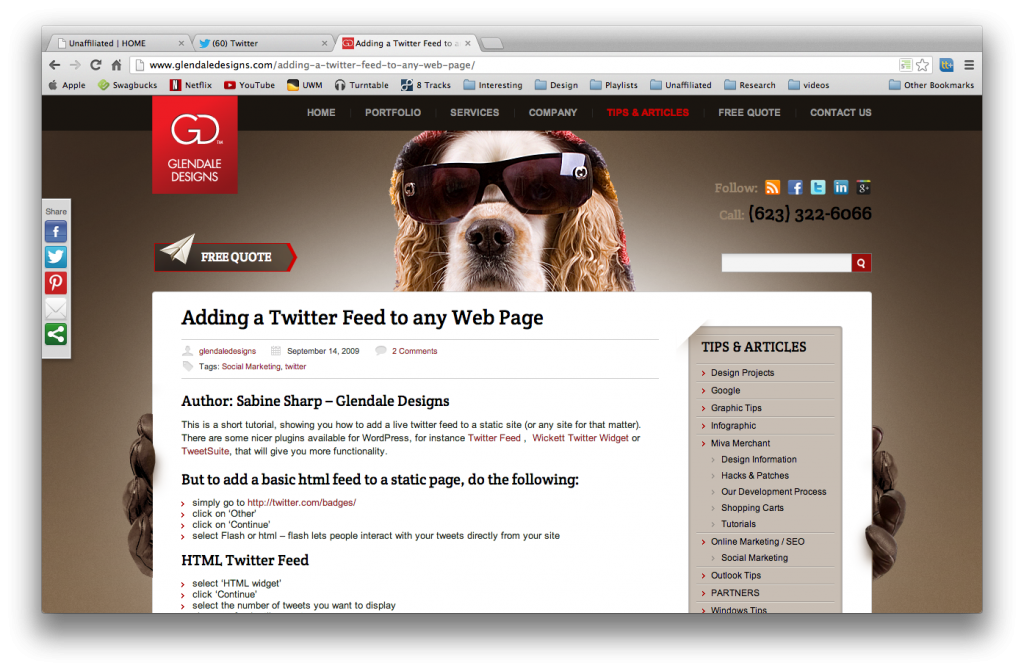Open the Netflix bookmark
Image resolution: width=1024 pixels, height=671 pixels.
191,85
